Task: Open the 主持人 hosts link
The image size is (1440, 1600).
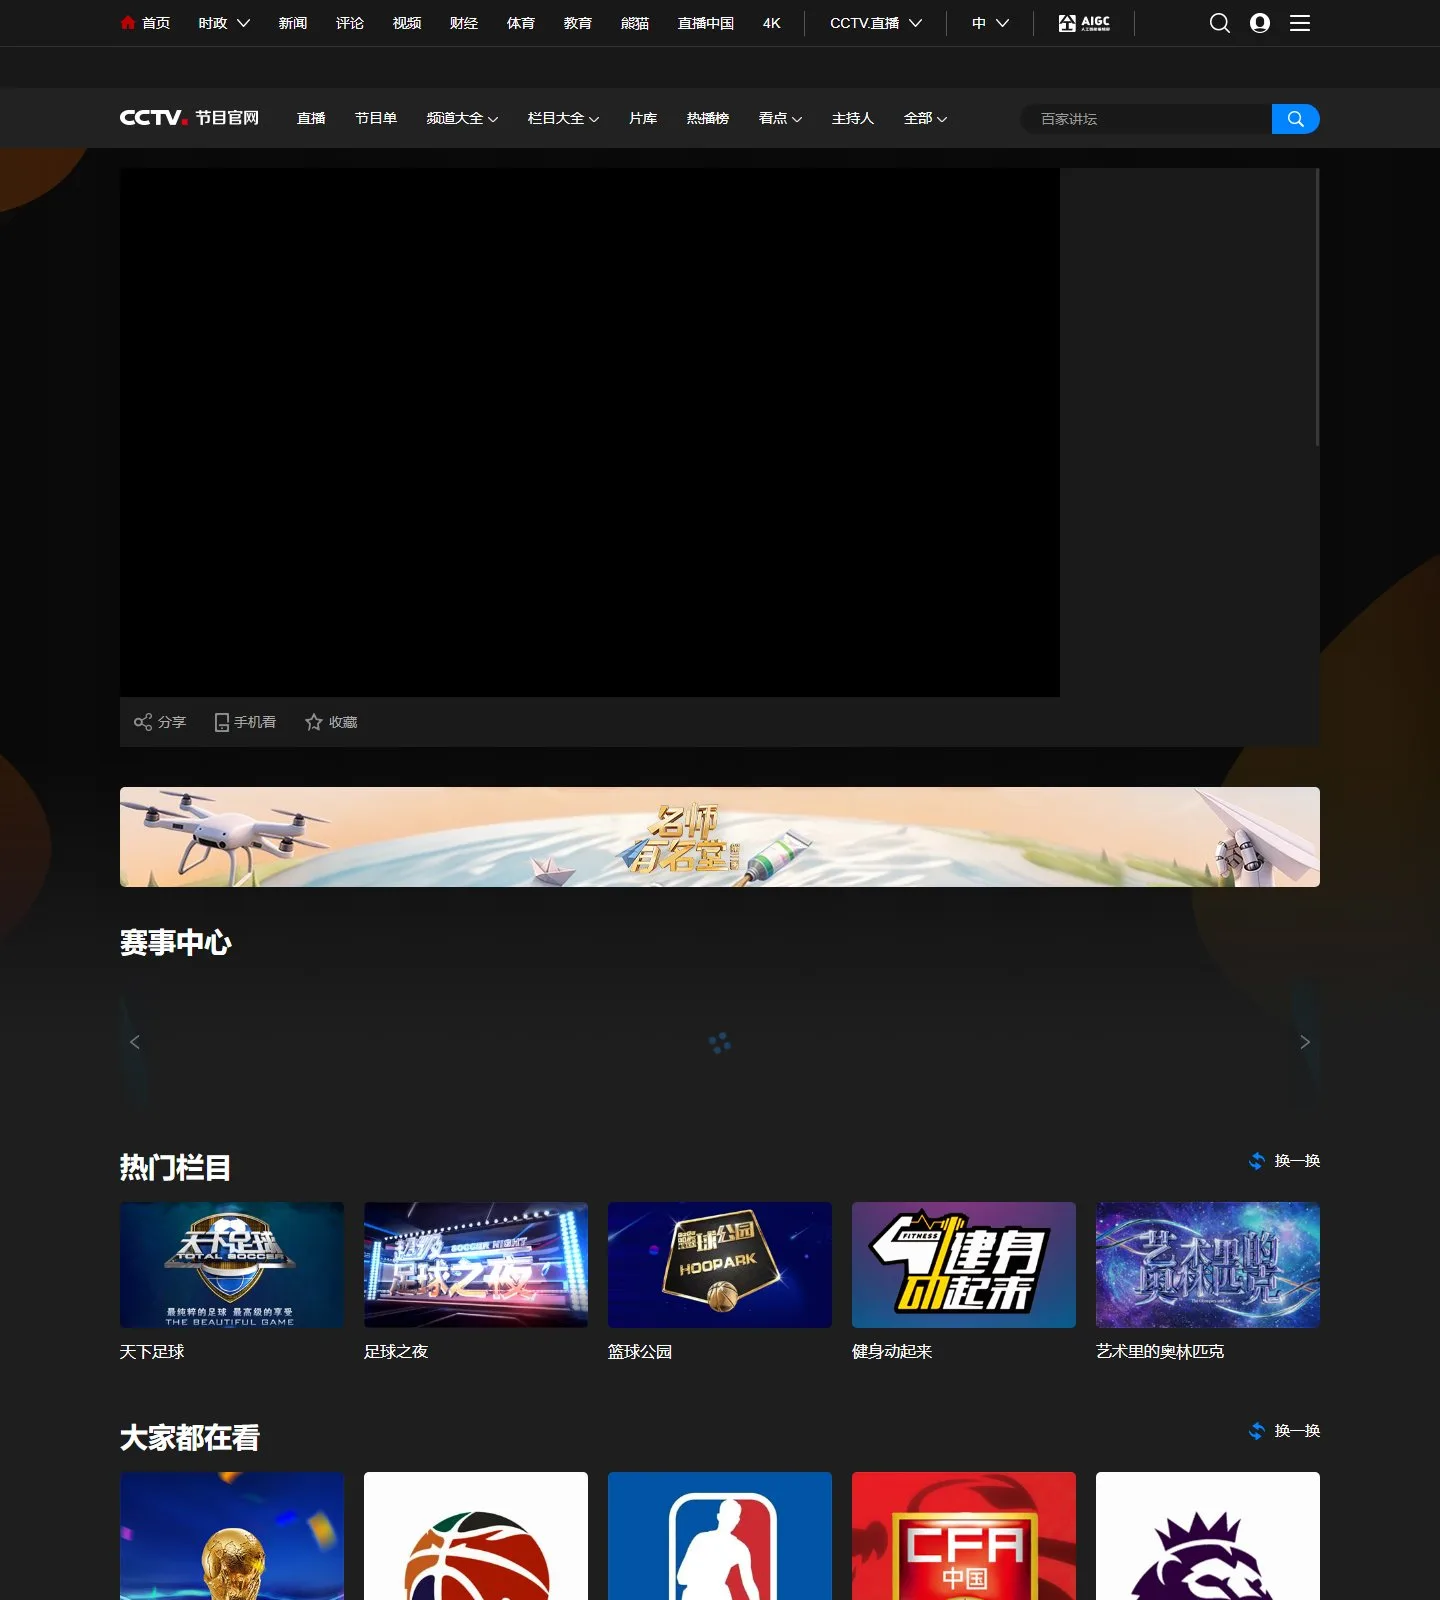Action: pyautogui.click(x=853, y=118)
